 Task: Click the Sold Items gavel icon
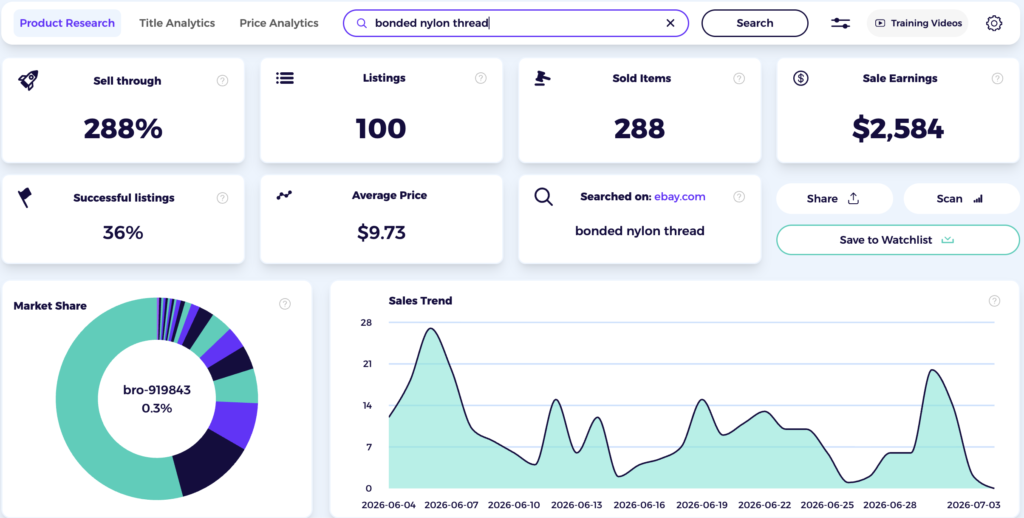click(542, 78)
